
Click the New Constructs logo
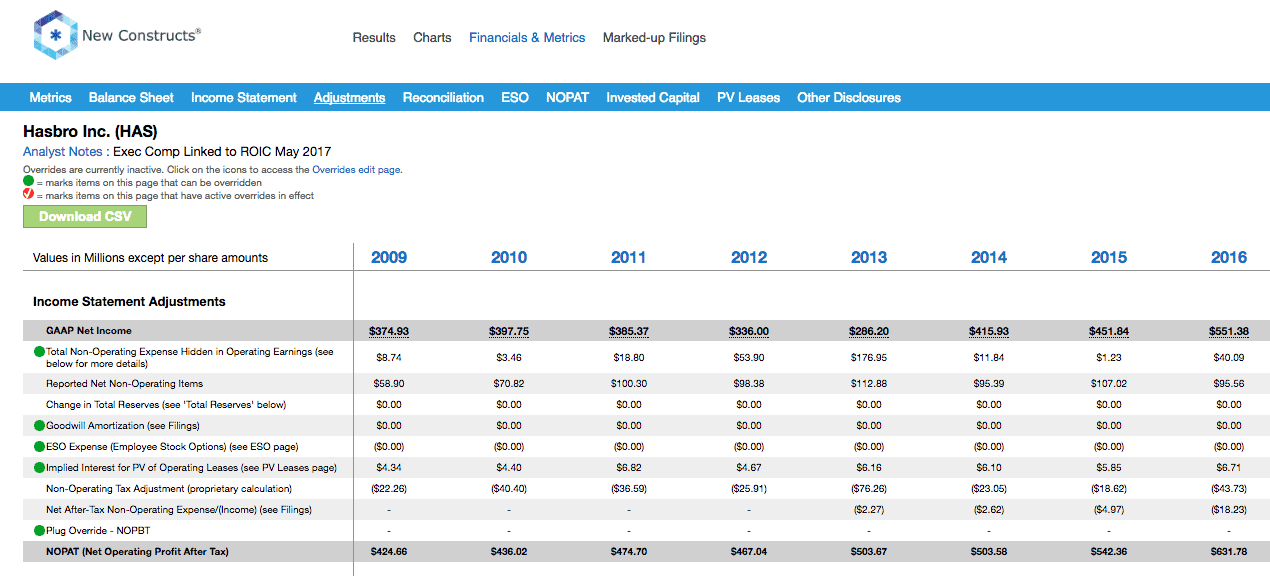[x=117, y=36]
